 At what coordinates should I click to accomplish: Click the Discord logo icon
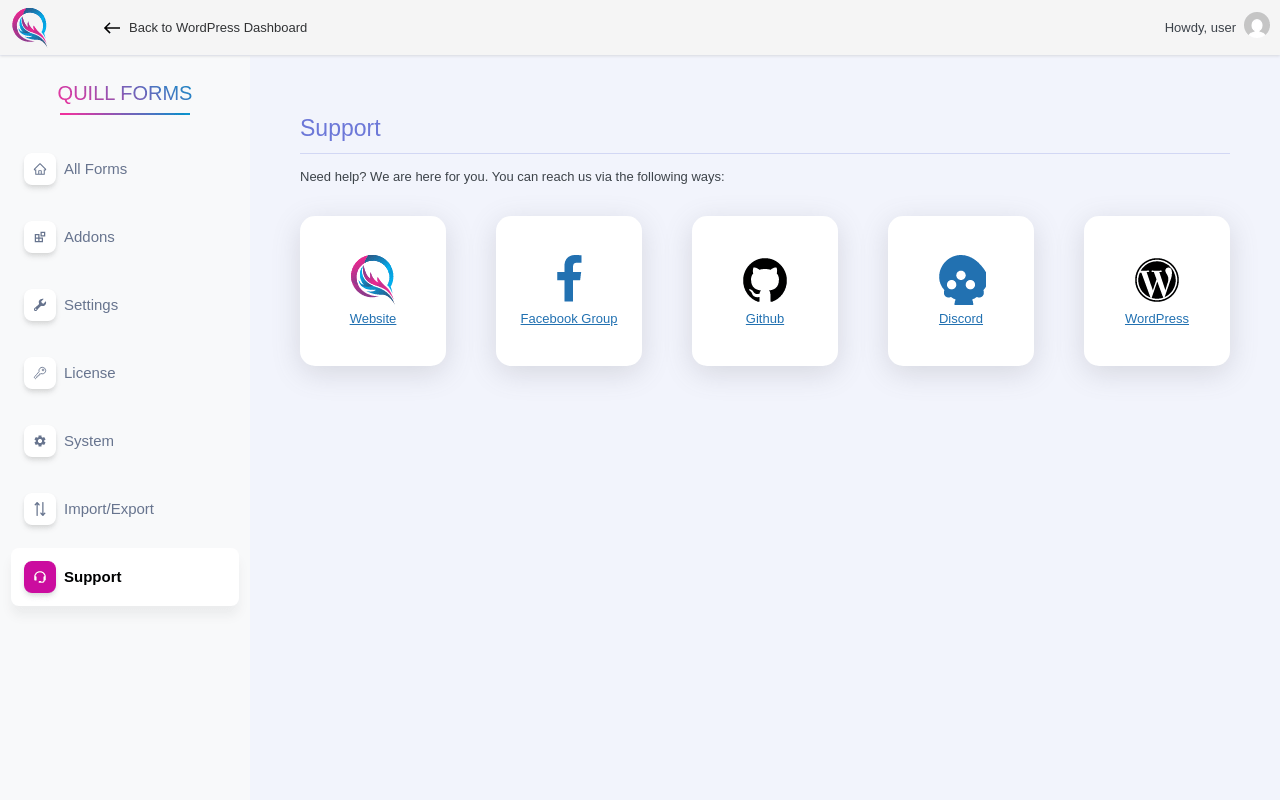[x=962, y=280]
